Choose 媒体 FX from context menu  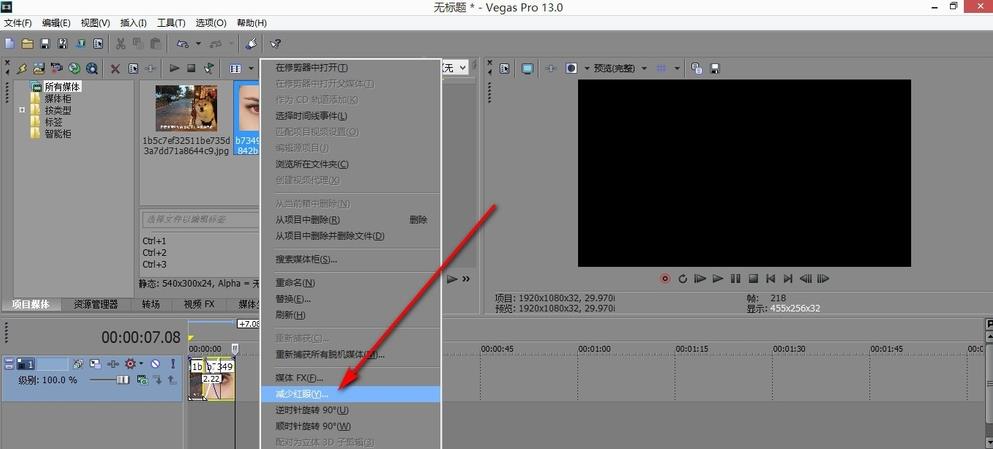tap(350, 377)
